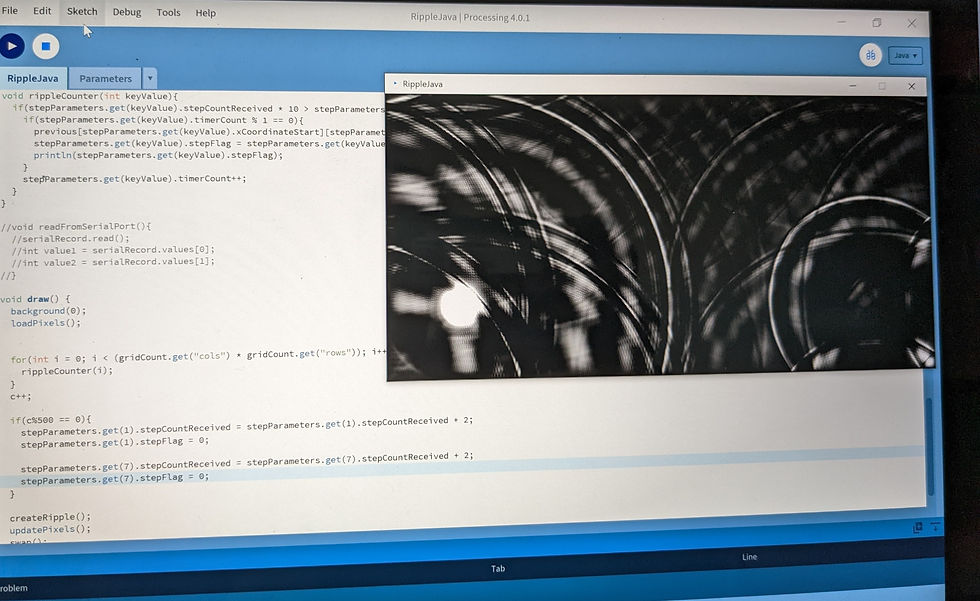
Task: Open the Java mode dropdown
Action: coord(905,56)
